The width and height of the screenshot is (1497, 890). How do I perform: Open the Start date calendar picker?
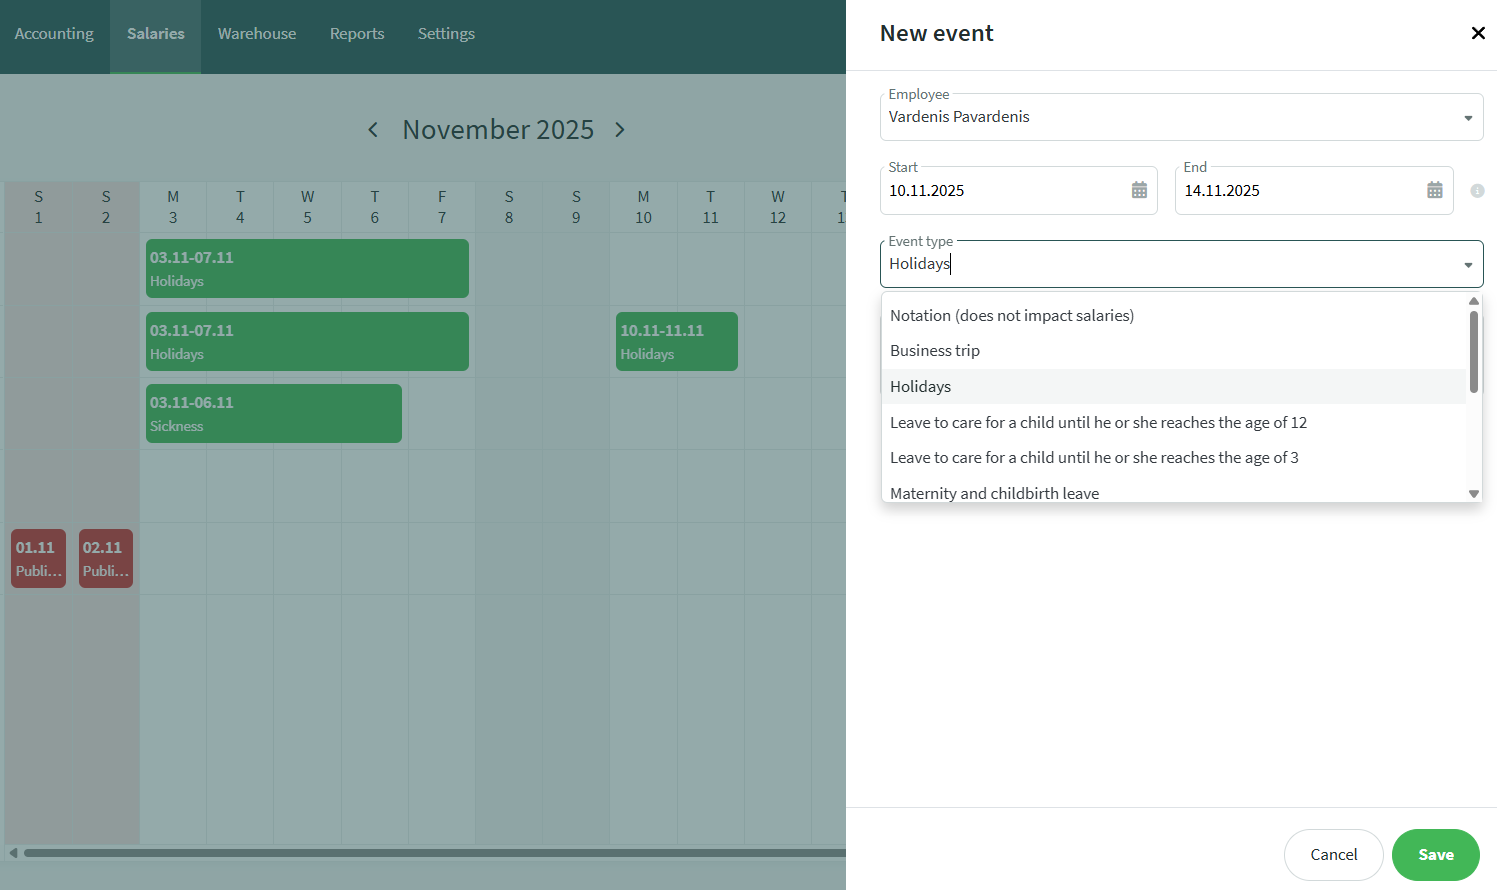pos(1139,190)
